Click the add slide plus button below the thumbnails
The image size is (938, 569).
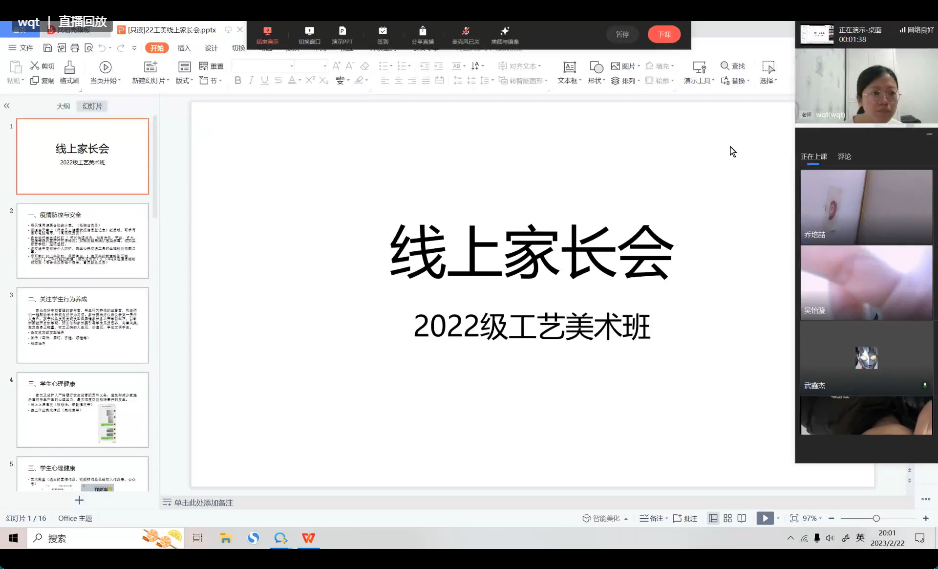79,500
